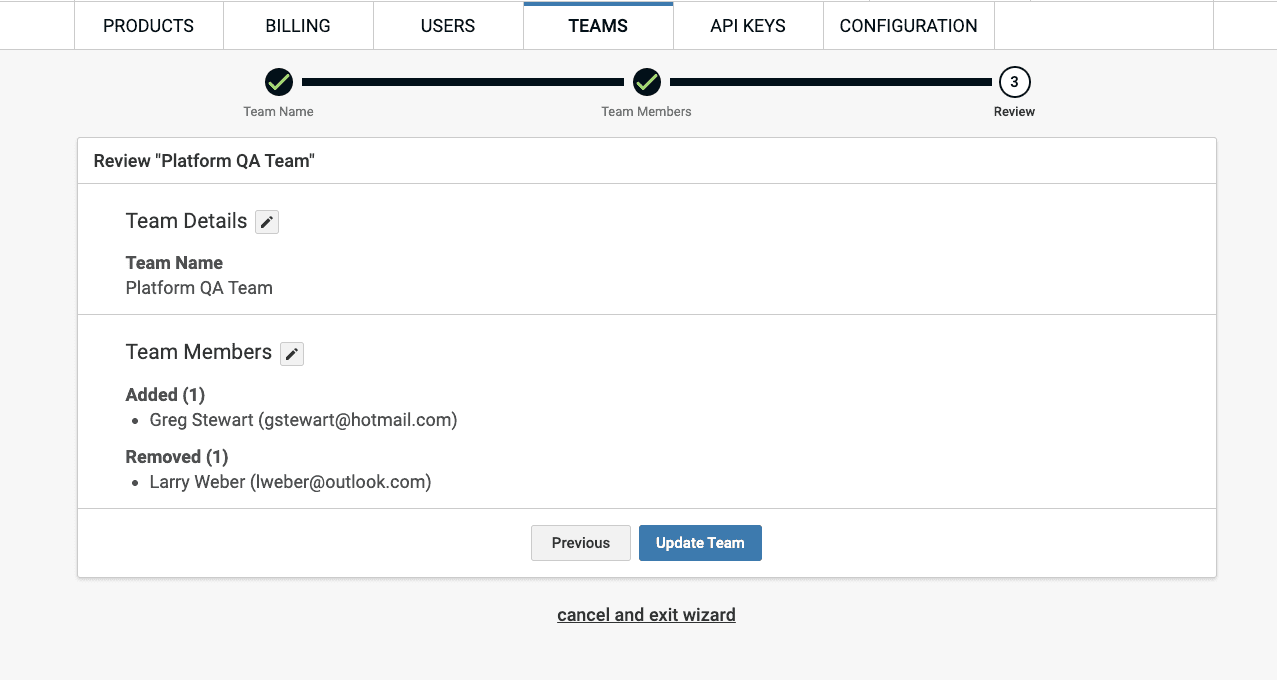Click progress bar between Team Members and Review
This screenshot has width=1277, height=680.
coord(830,82)
